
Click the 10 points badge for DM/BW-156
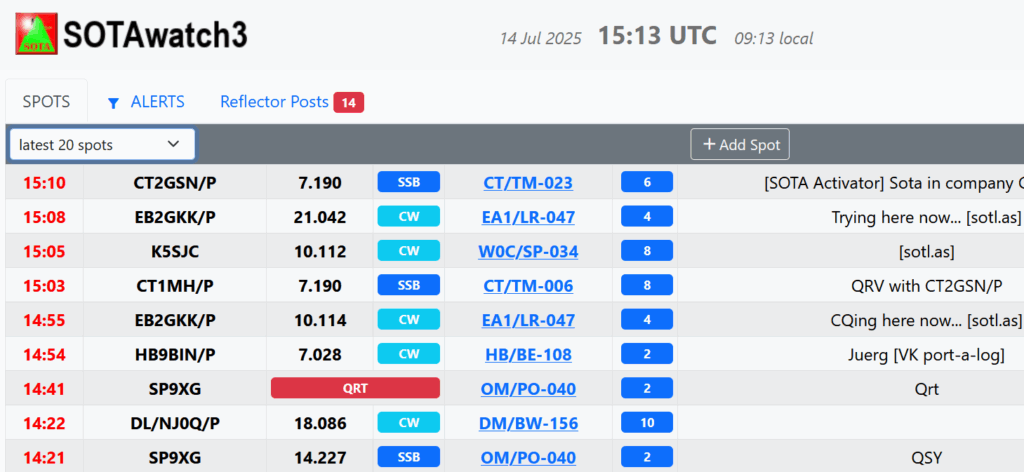(647, 423)
